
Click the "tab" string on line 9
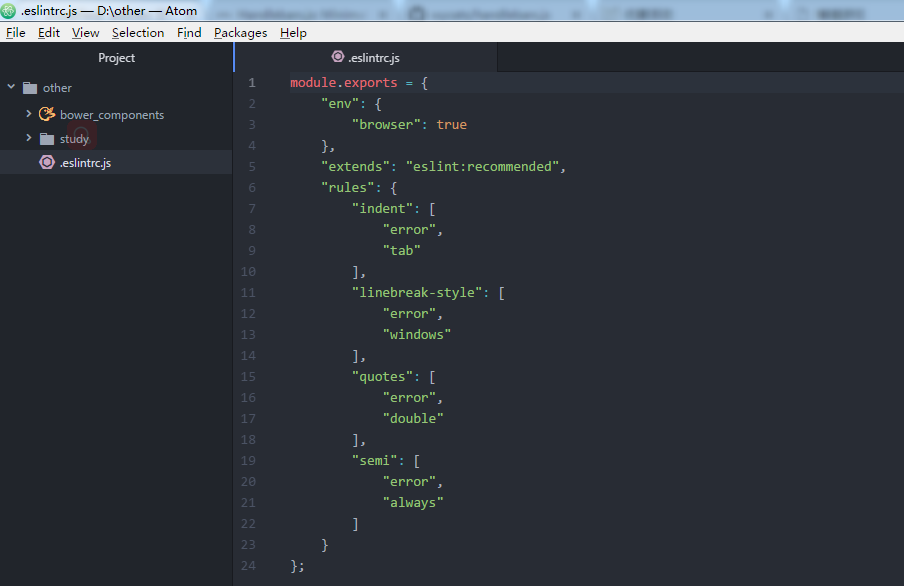pyautogui.click(x=402, y=251)
